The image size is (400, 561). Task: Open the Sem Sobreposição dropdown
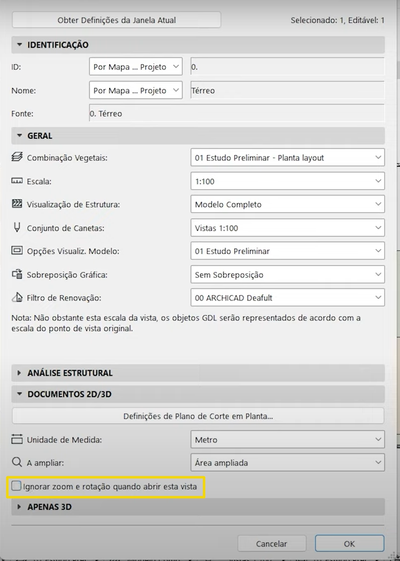(x=287, y=274)
